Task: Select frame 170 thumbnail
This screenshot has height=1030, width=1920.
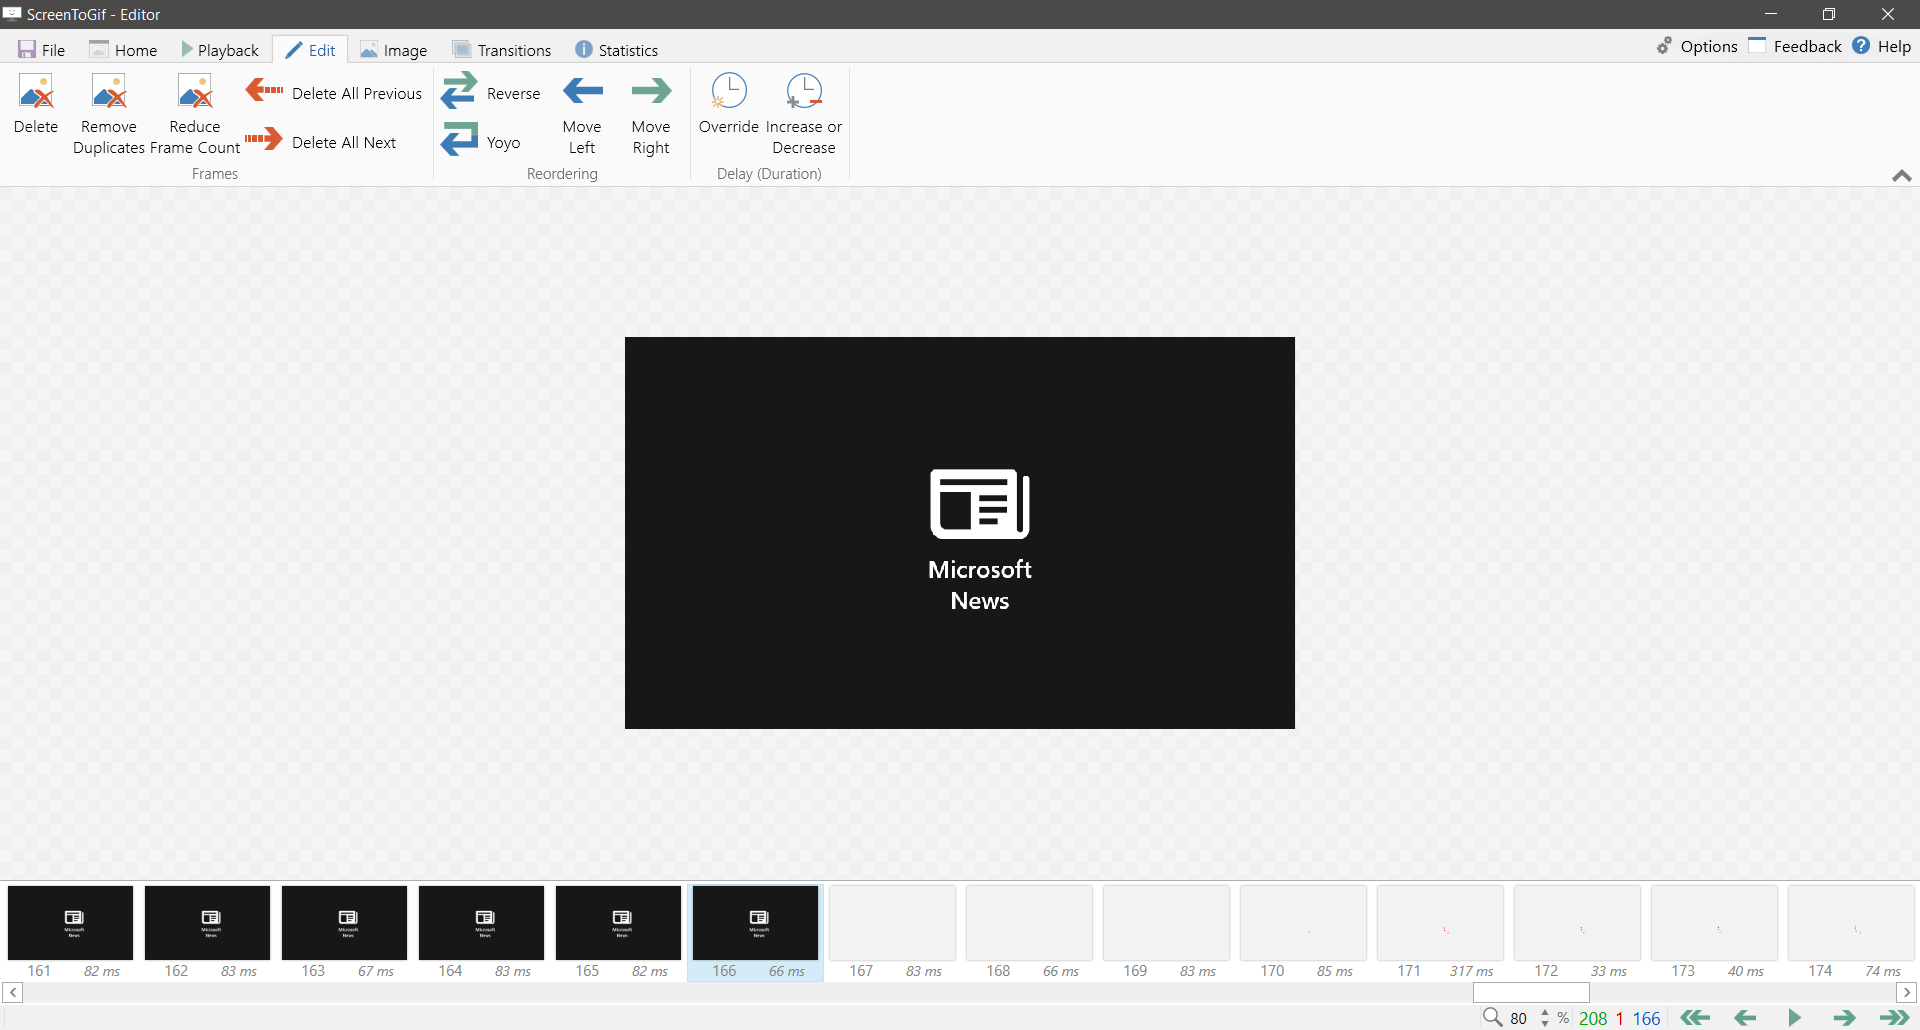Action: pyautogui.click(x=1303, y=932)
